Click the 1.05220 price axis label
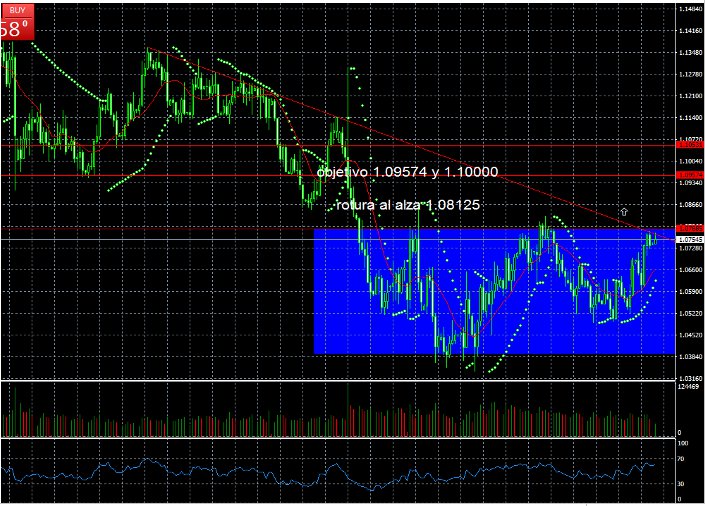Screen dimensions: 705x506 pyautogui.click(x=689, y=313)
